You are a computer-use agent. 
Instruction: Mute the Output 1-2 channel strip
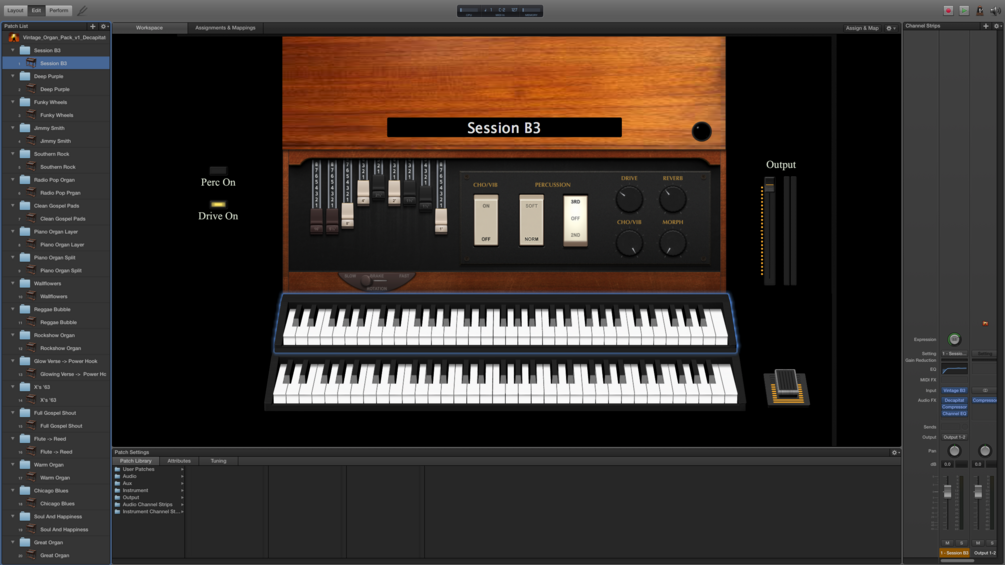pos(978,543)
